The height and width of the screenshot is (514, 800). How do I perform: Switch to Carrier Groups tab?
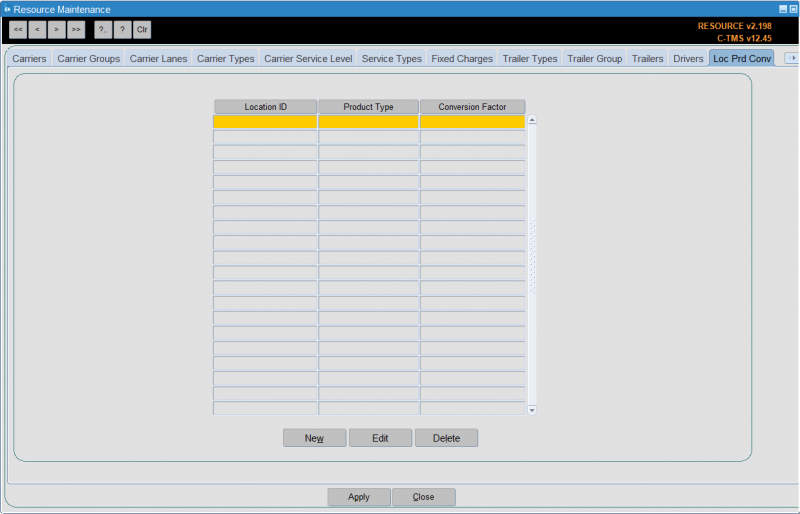(x=88, y=58)
